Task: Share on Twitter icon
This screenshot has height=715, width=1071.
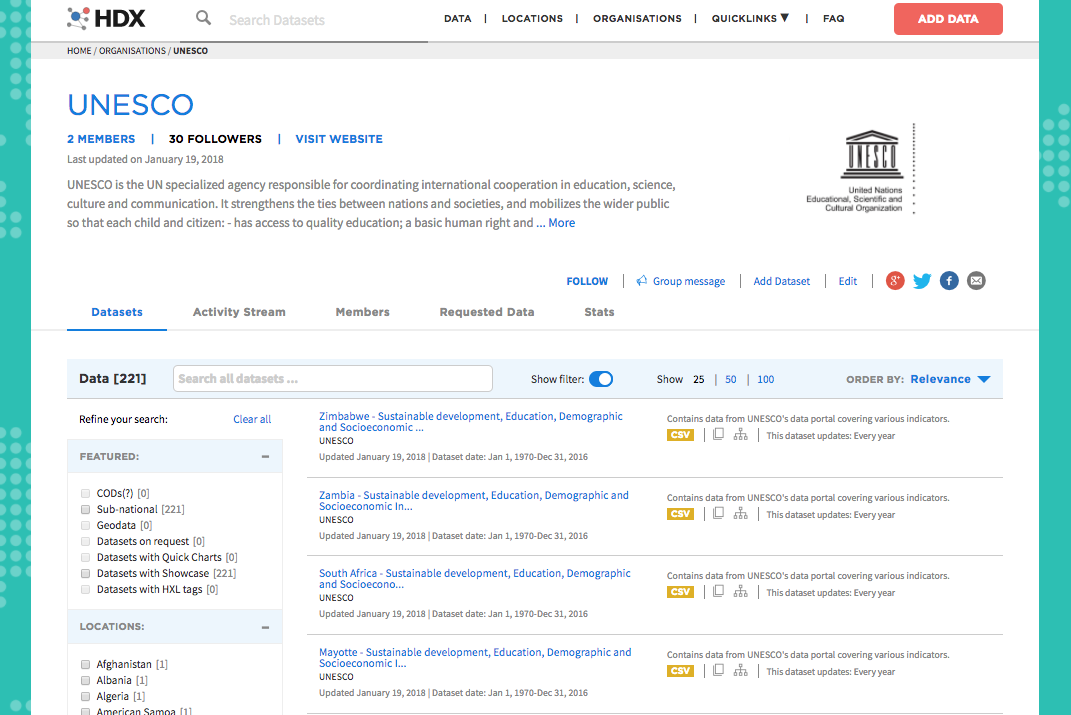Action: coord(922,281)
